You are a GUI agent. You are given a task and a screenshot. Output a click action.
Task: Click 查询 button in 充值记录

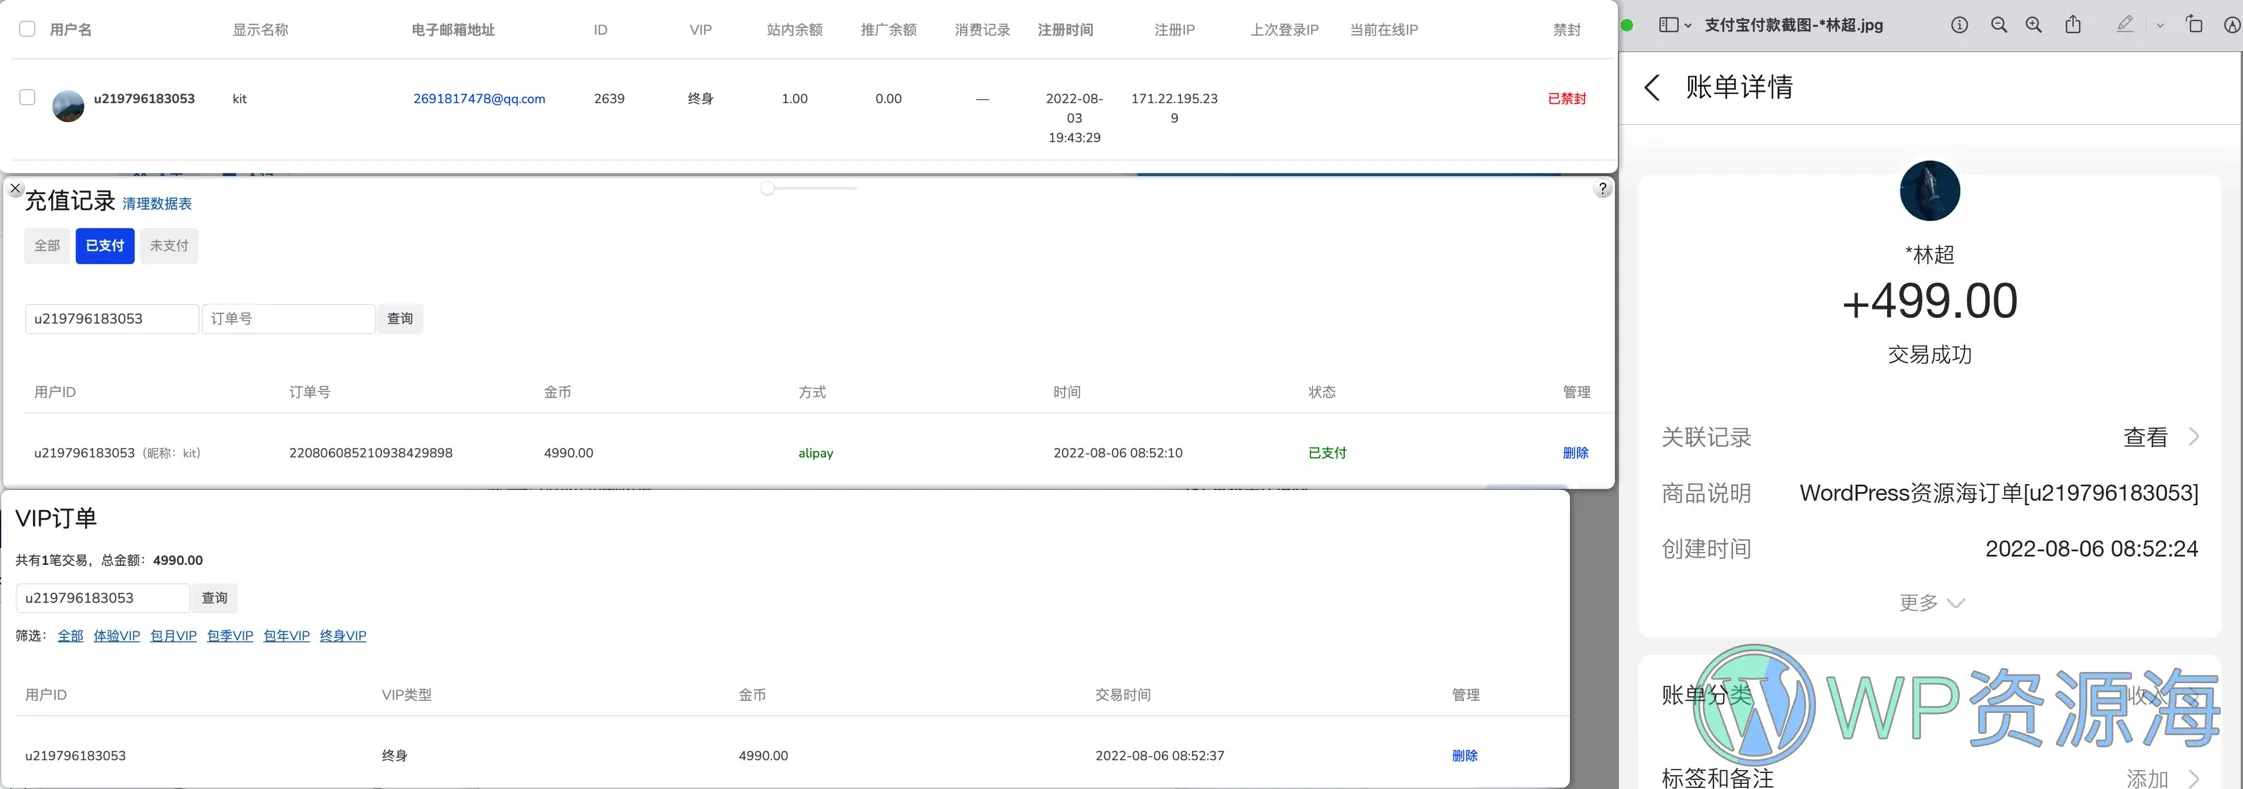400,318
